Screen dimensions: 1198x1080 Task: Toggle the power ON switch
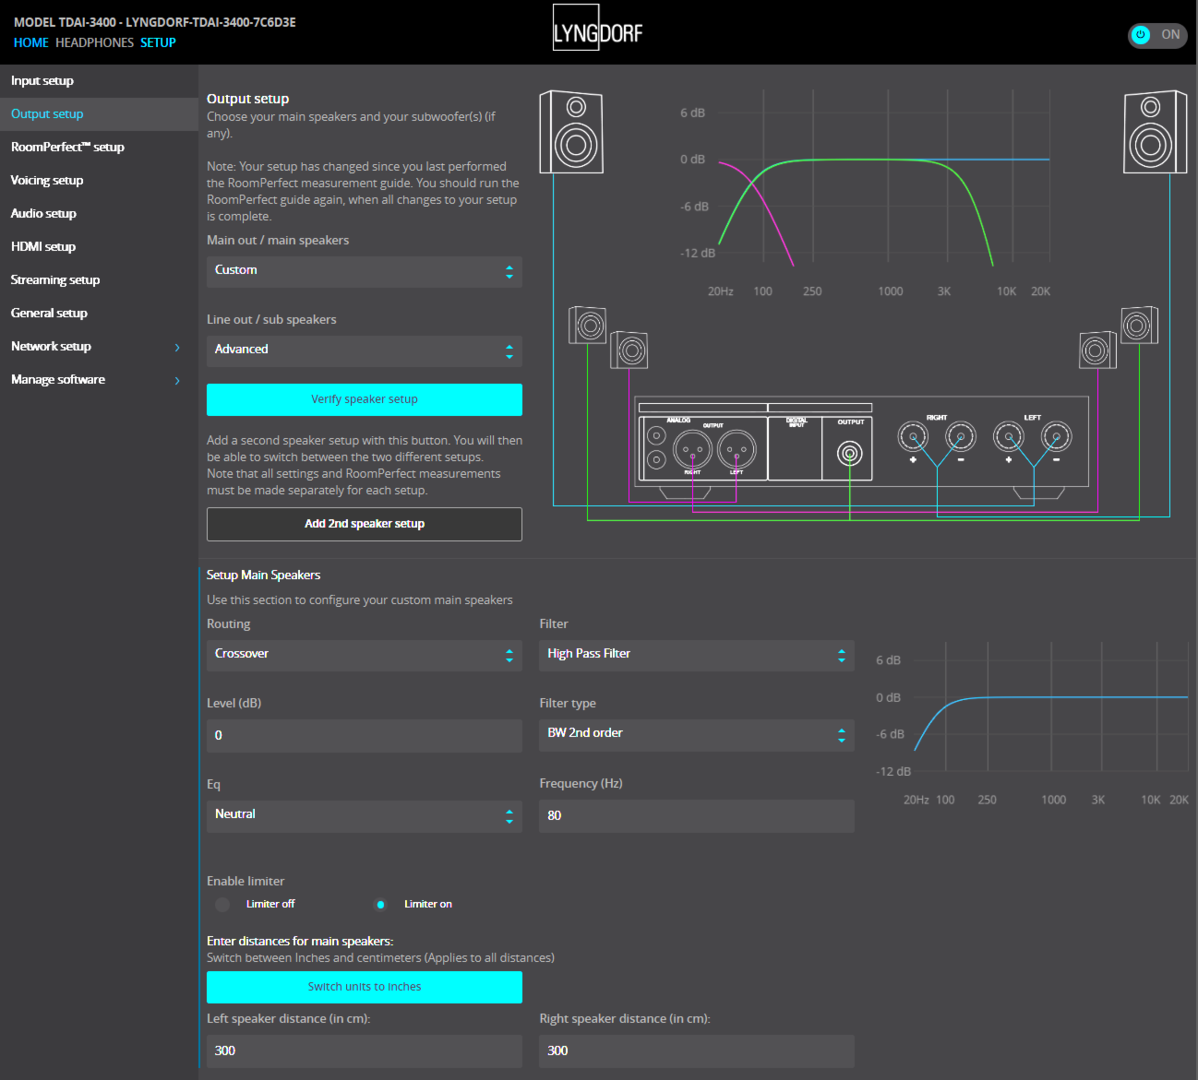tap(1157, 34)
